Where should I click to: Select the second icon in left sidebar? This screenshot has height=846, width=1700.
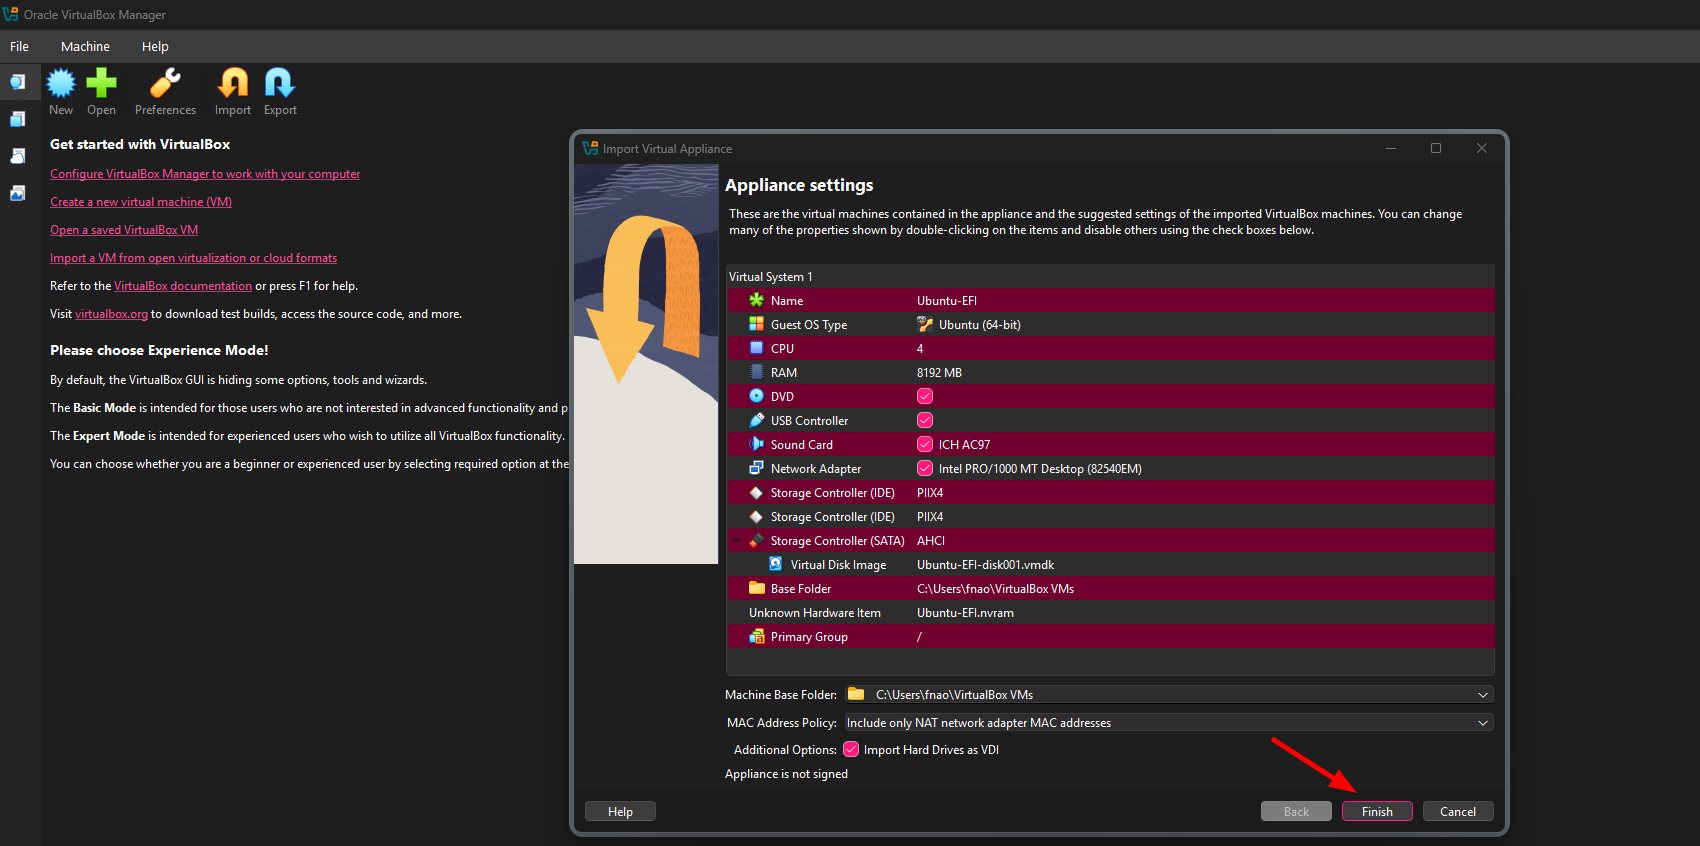18,119
